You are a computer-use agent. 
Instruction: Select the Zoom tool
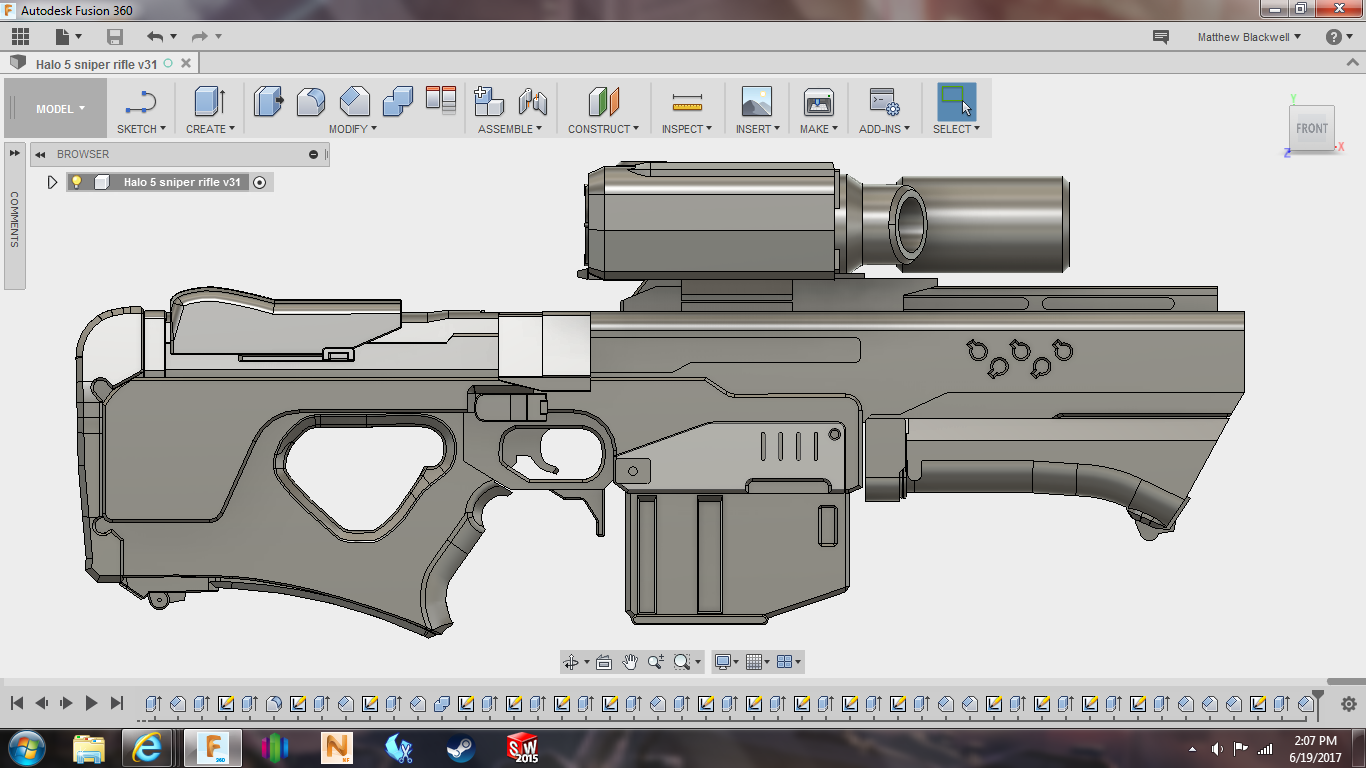(656, 662)
